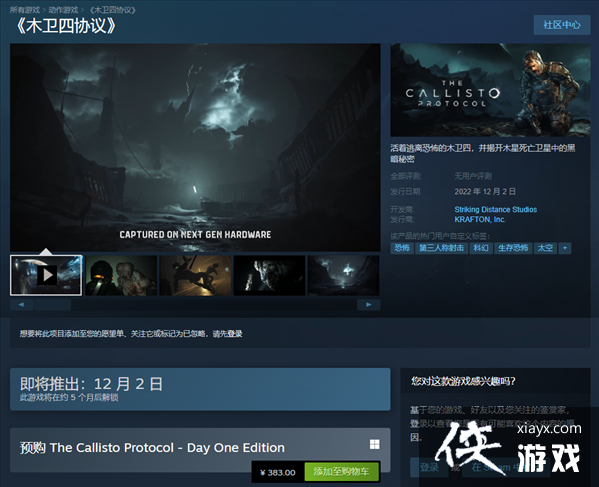Image resolution: width=599 pixels, height=487 pixels.
Task: Open the 社区中心 community hub button
Action: point(562,25)
